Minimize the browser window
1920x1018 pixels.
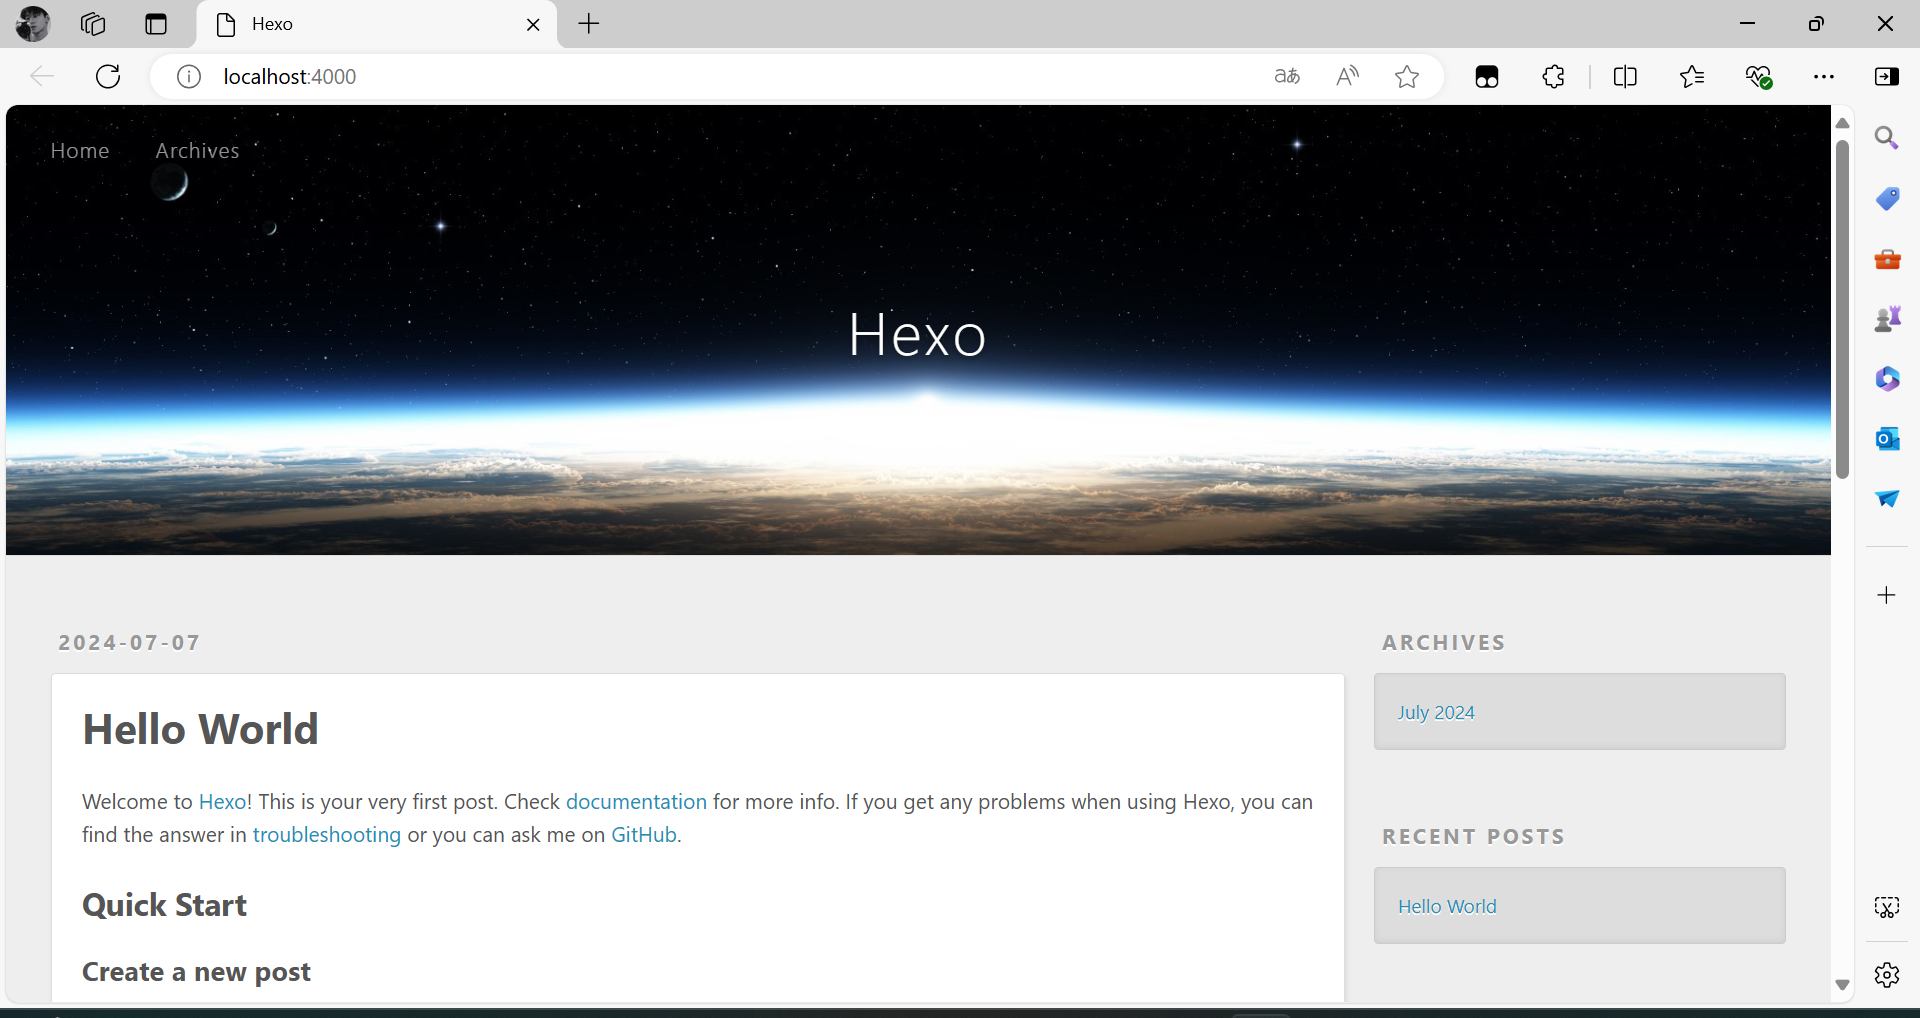tap(1748, 24)
